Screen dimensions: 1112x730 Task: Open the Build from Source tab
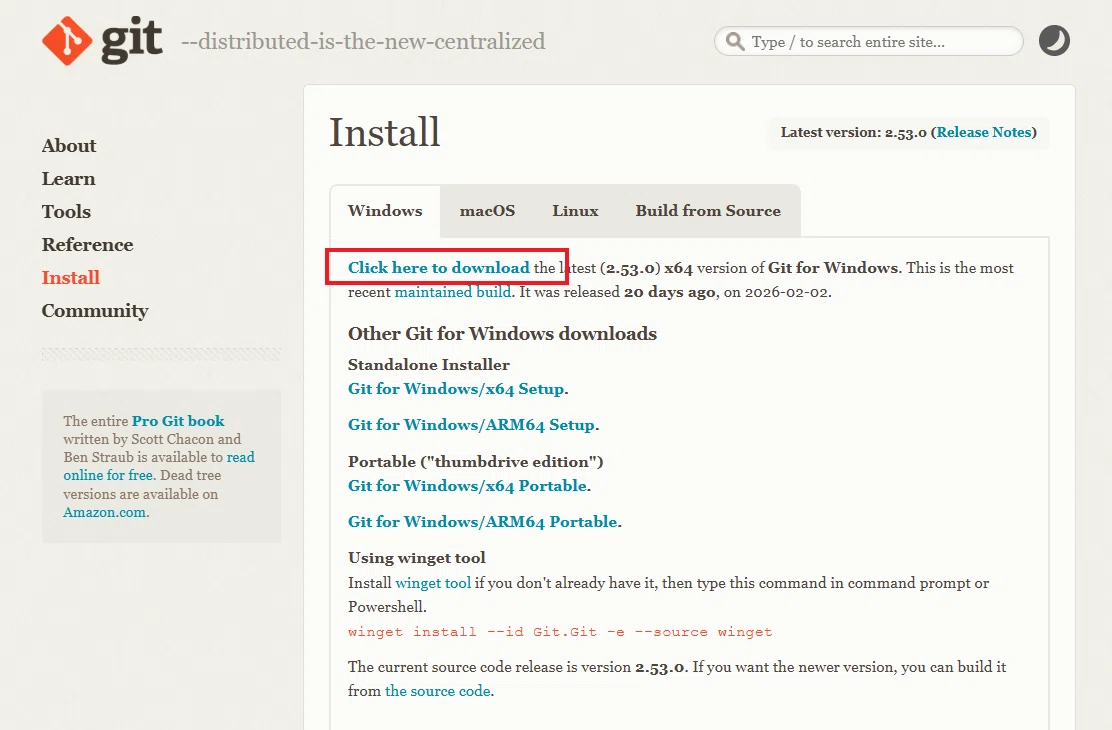coord(708,211)
